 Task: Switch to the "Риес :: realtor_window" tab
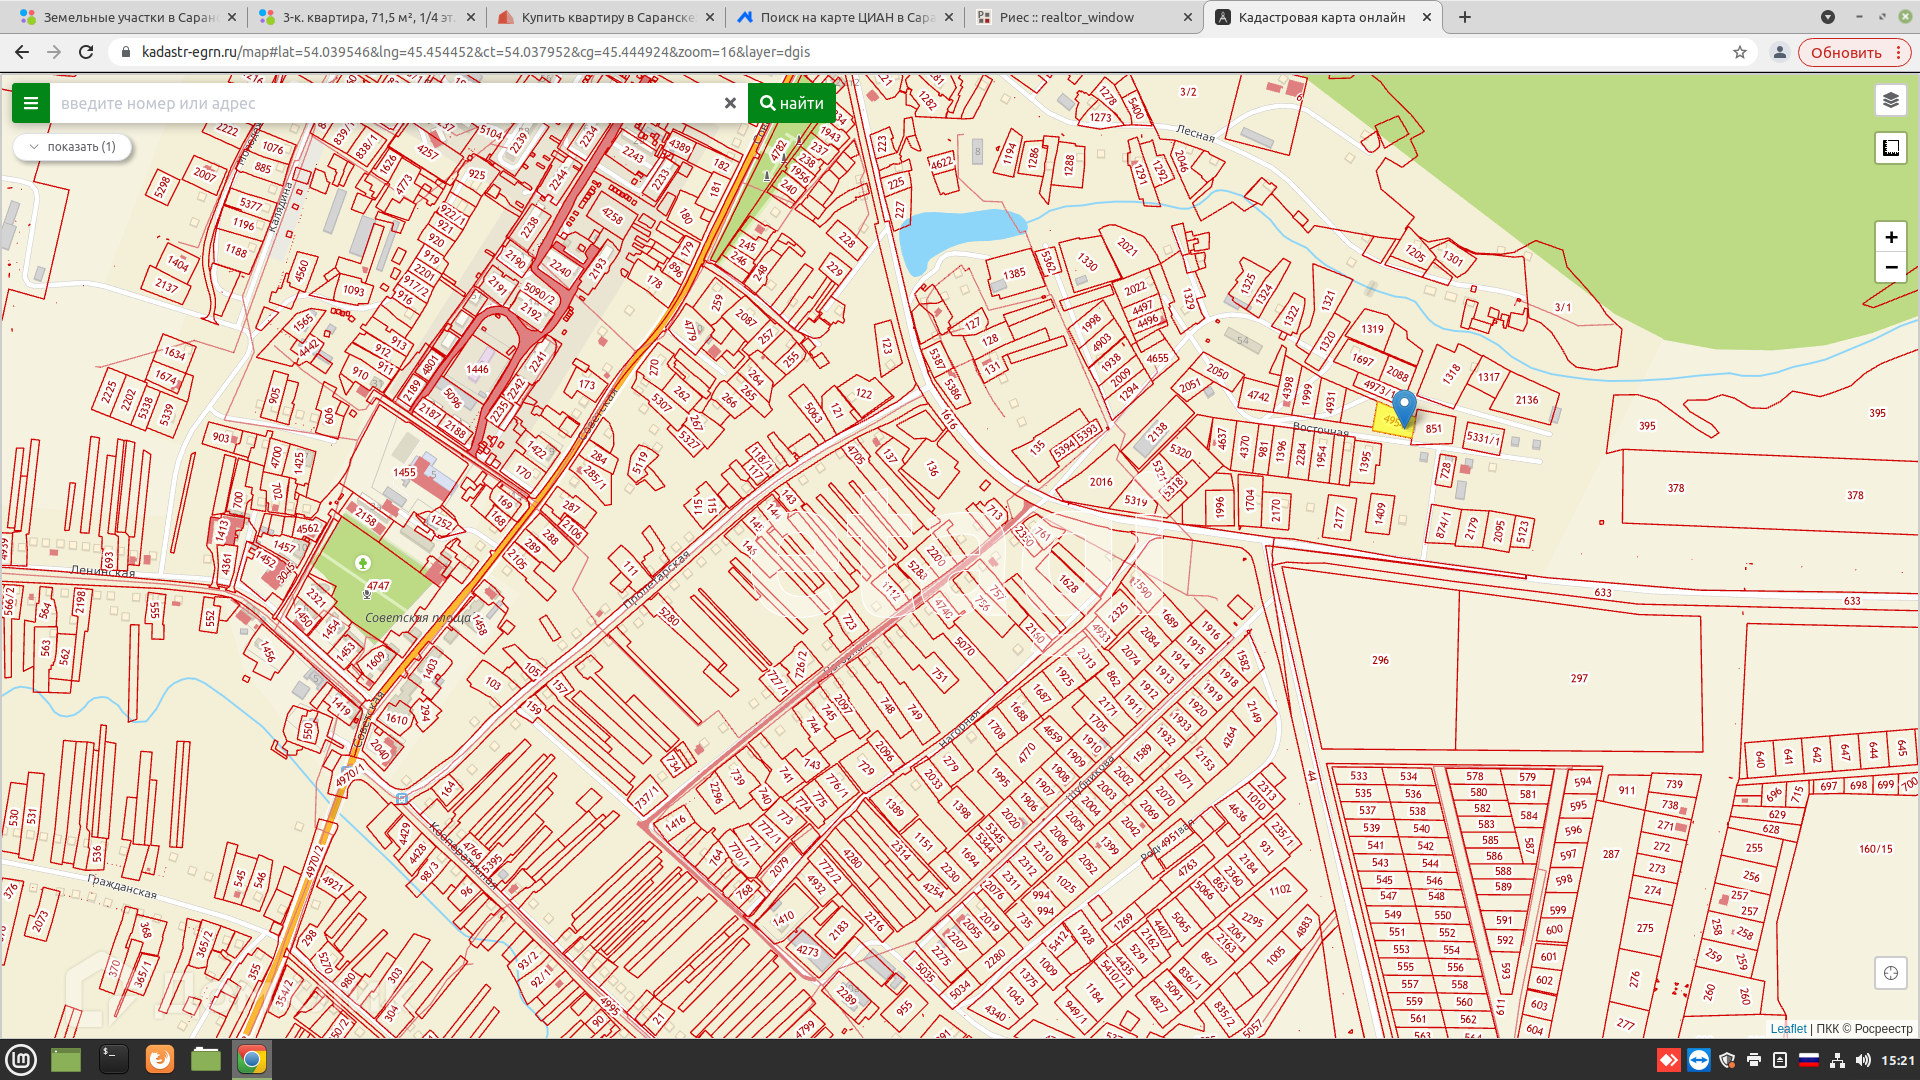pyautogui.click(x=1065, y=17)
